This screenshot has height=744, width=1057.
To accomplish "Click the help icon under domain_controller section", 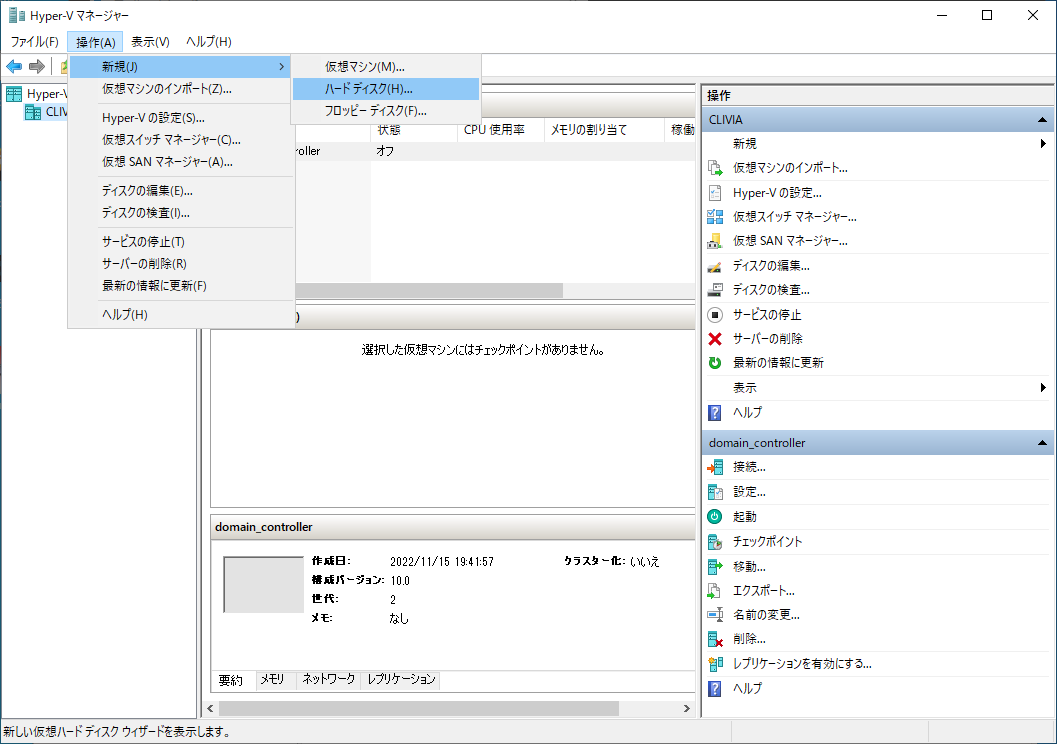I will point(715,688).
